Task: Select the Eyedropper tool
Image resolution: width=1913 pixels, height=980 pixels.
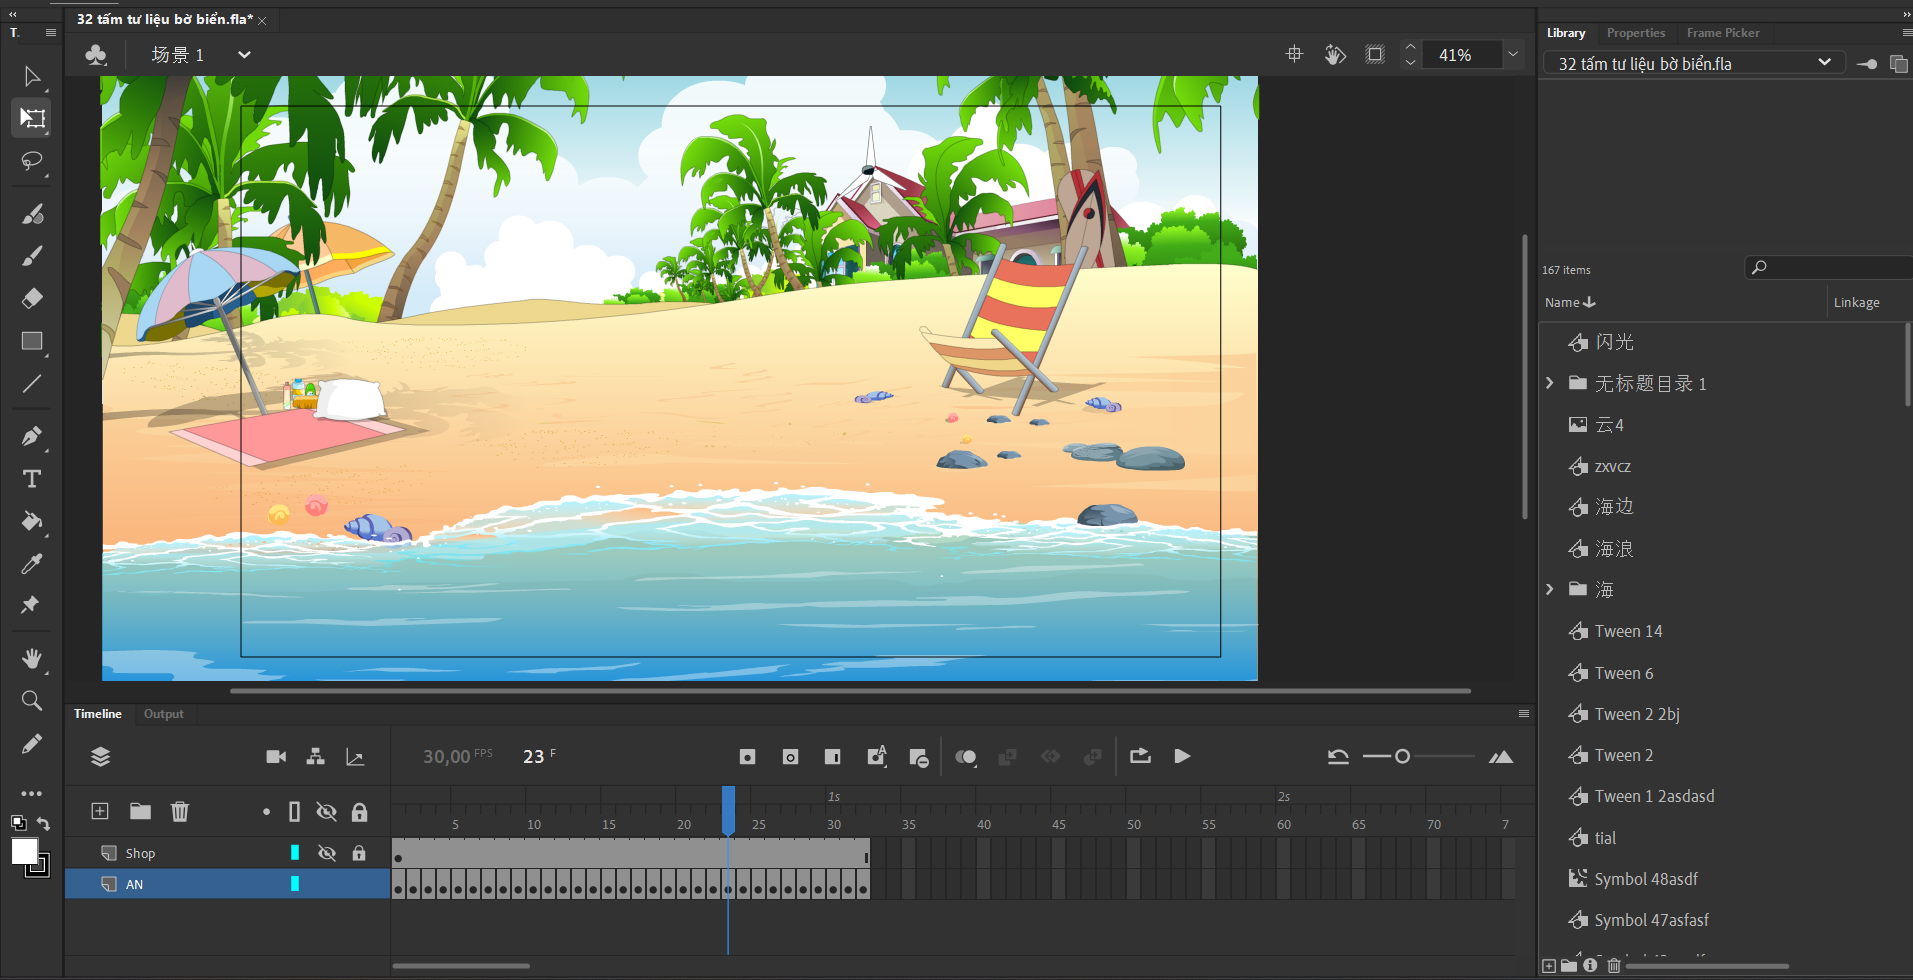Action: [32, 564]
